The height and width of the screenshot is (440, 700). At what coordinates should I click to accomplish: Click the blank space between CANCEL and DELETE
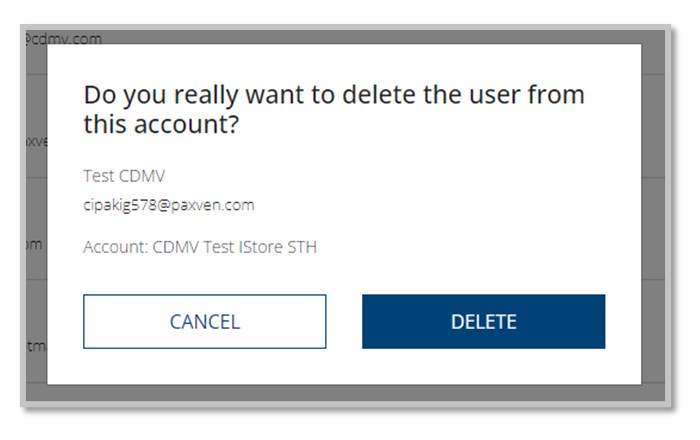[x=344, y=322]
